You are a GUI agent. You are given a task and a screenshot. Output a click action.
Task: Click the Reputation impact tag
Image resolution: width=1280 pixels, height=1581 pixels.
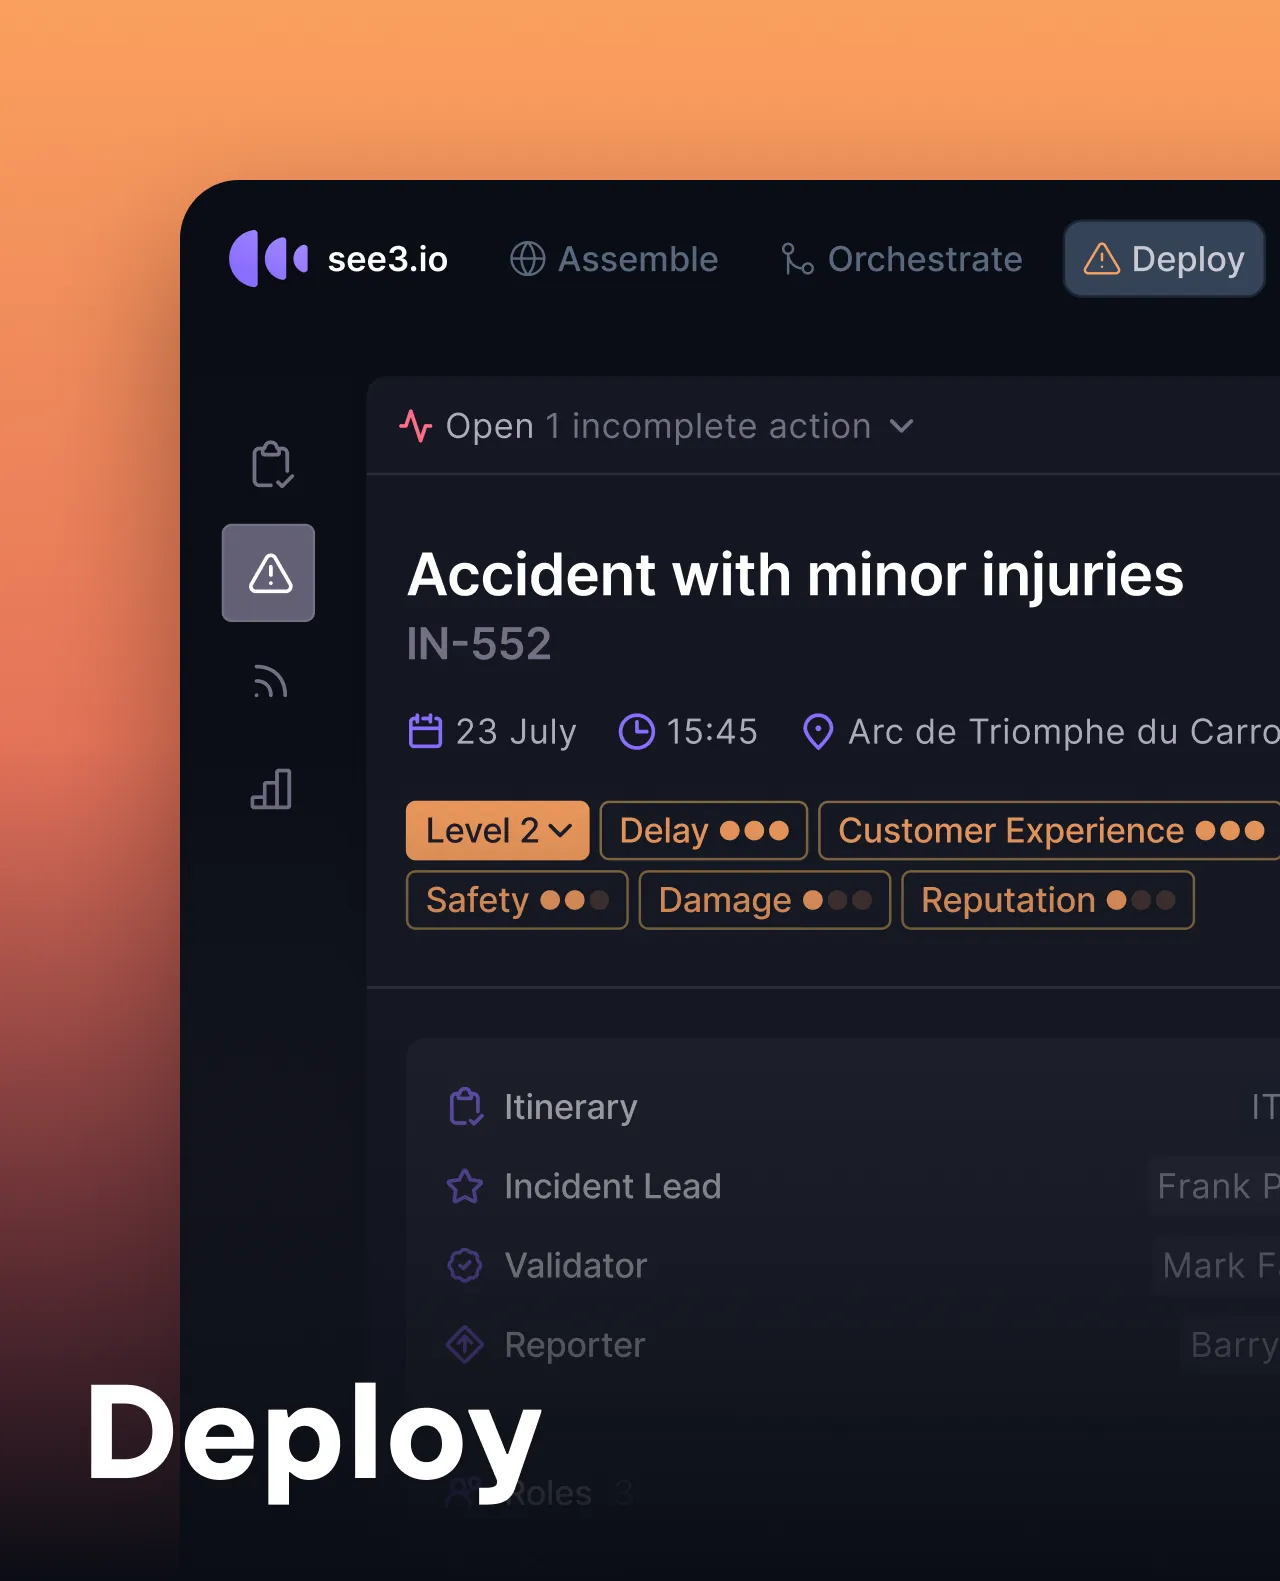1048,900
